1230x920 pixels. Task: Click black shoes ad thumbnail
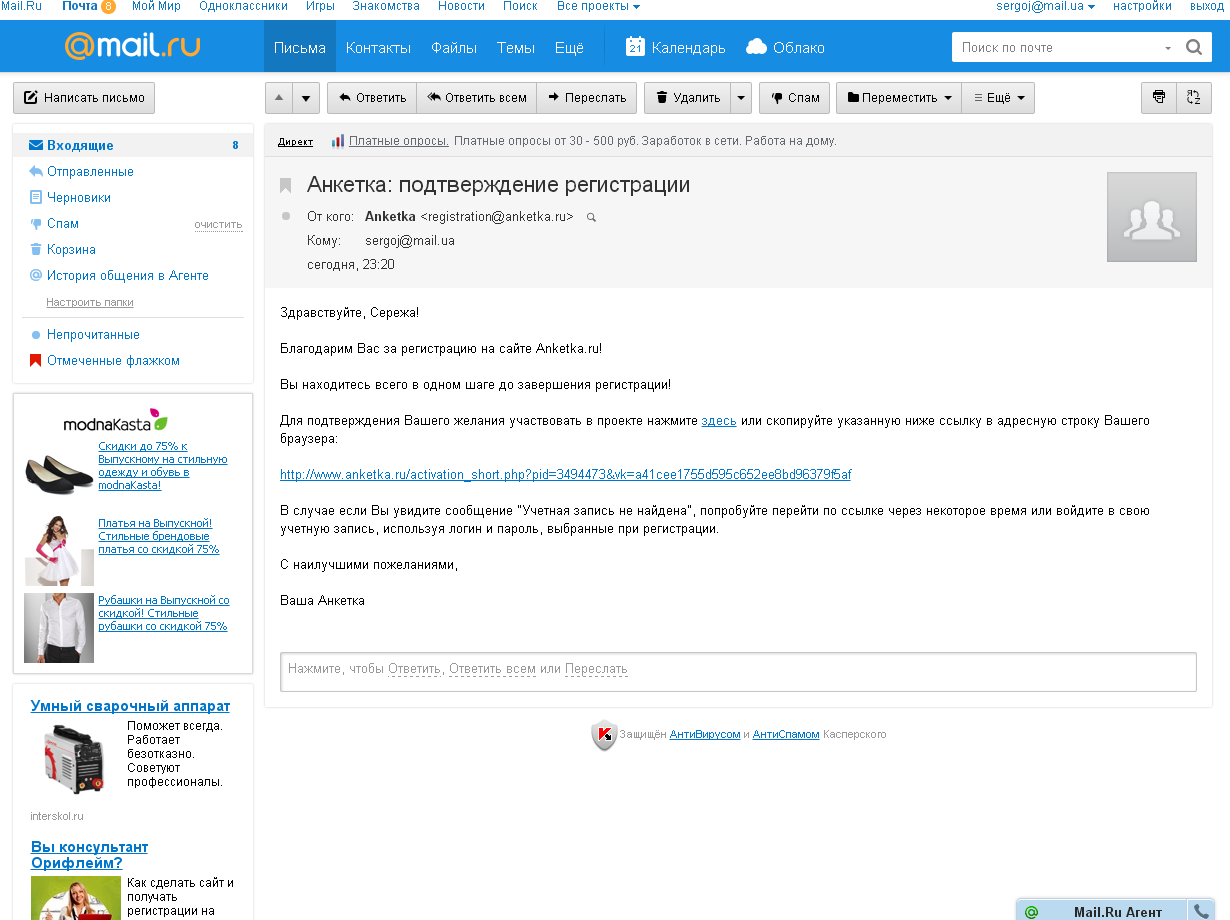coord(59,474)
